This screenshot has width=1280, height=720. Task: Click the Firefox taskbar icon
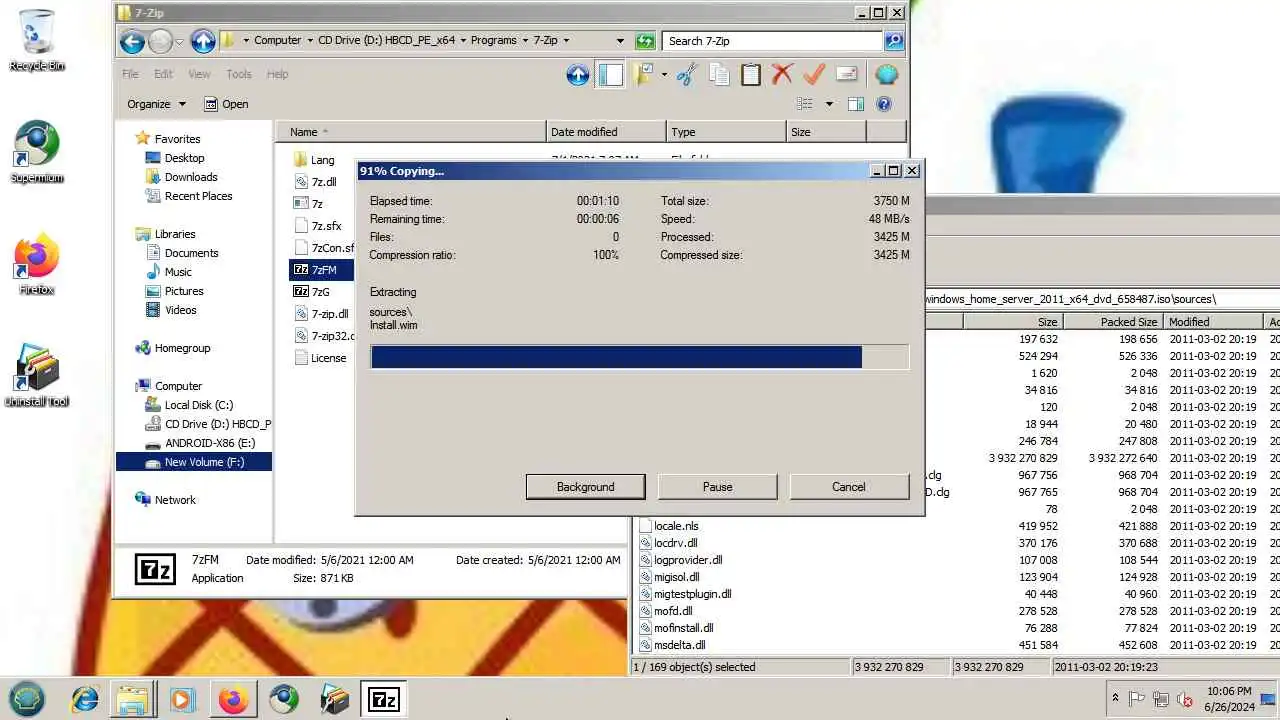point(233,699)
